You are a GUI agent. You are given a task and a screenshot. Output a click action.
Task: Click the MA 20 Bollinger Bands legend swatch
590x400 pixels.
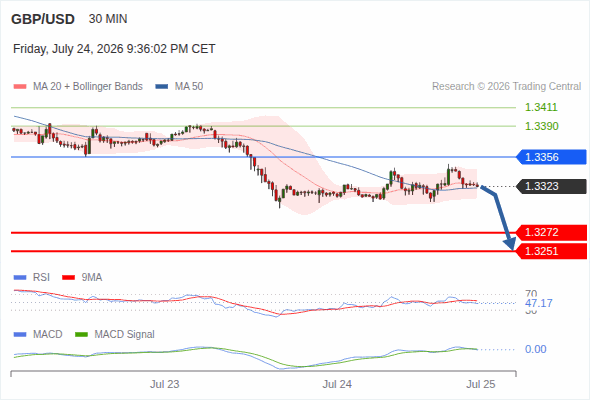[20, 87]
